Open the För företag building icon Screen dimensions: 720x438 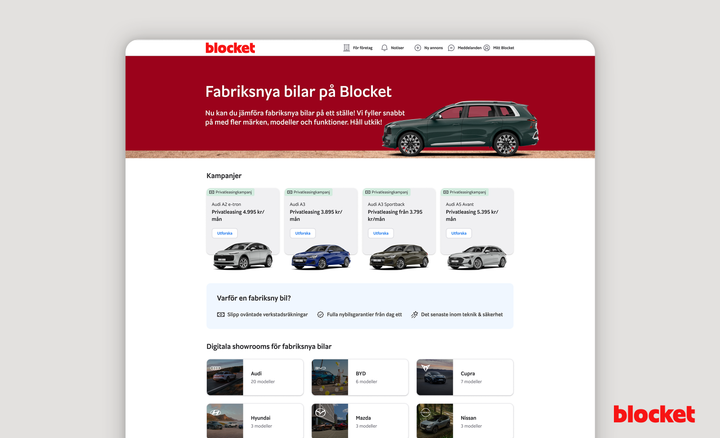347,48
